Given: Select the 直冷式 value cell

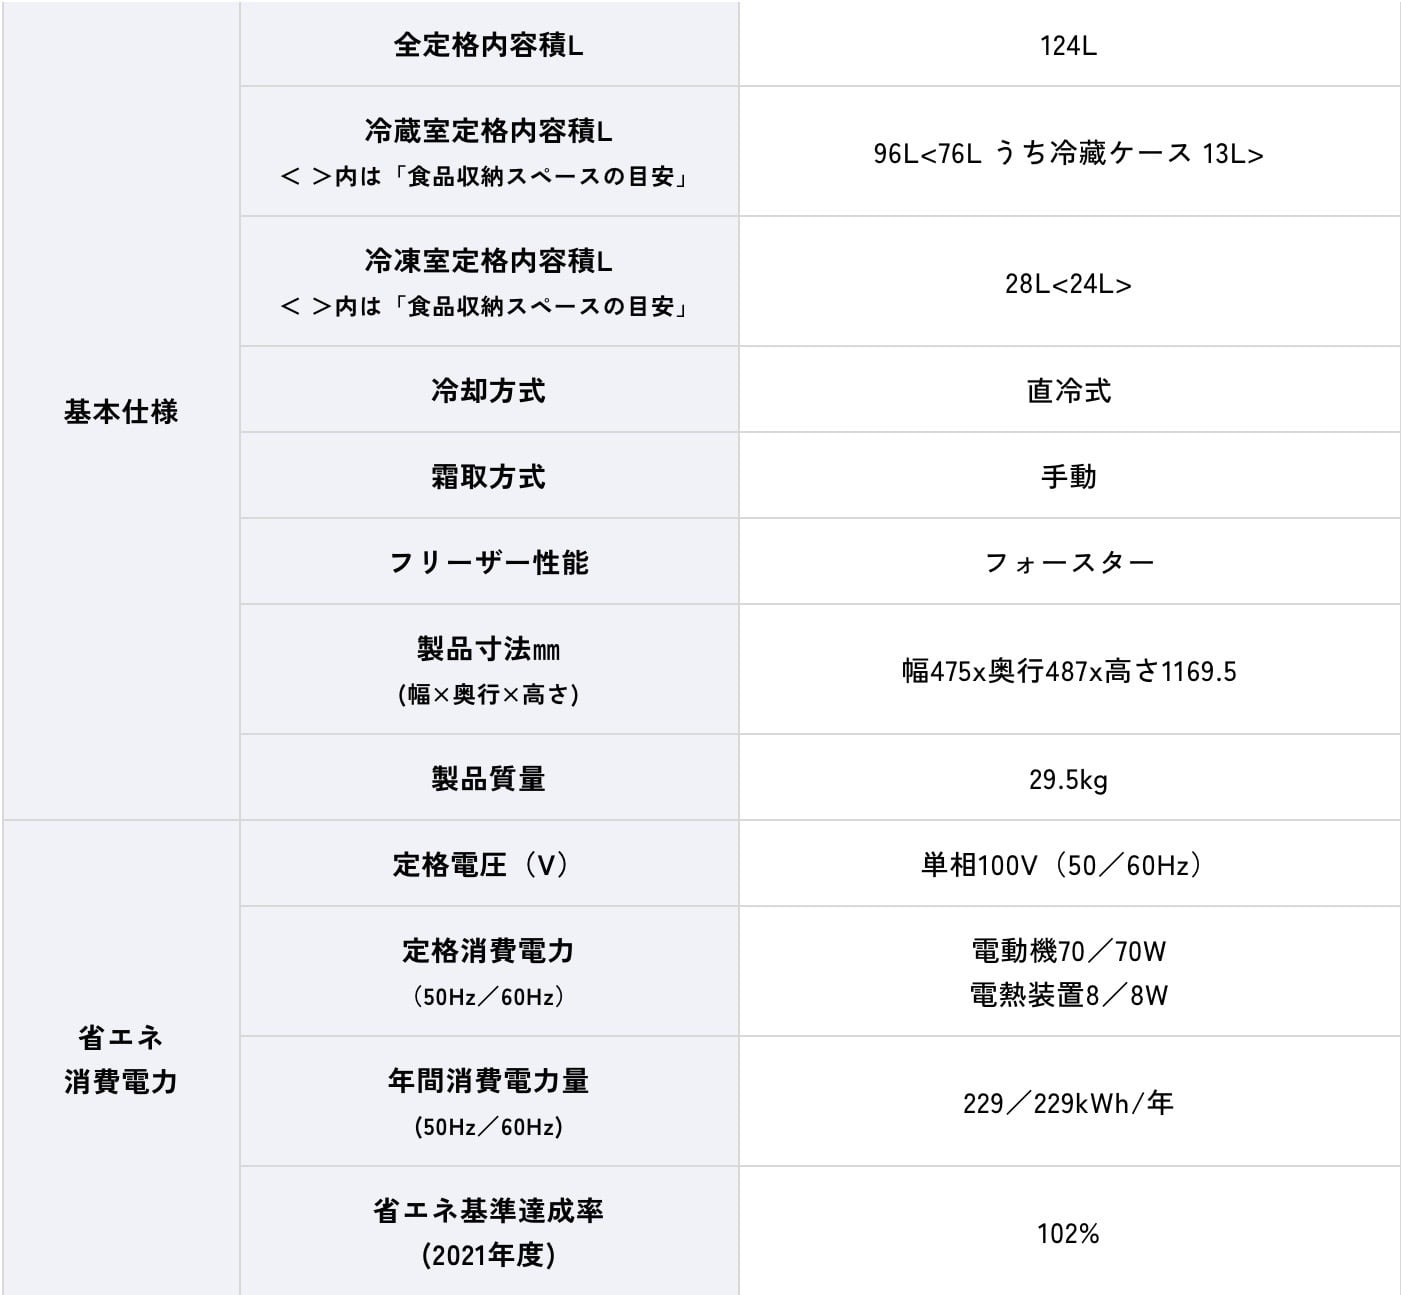Looking at the screenshot, I should (1068, 390).
